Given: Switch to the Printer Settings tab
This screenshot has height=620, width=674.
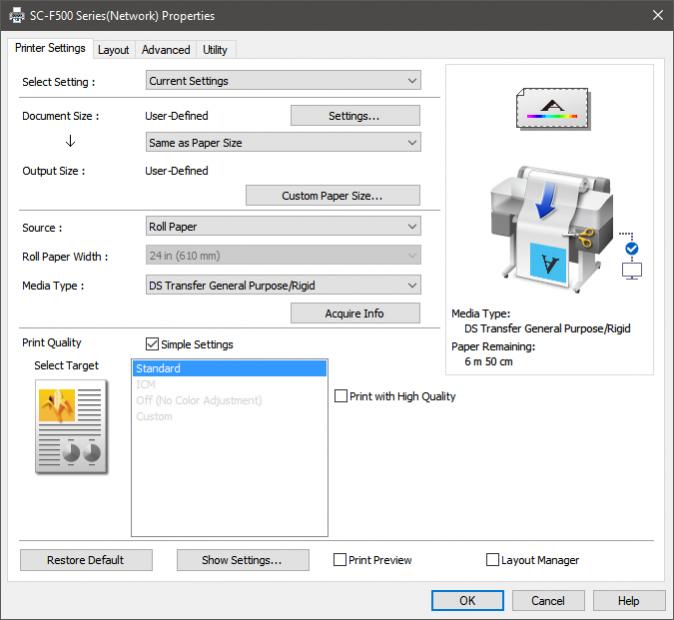Looking at the screenshot, I should [50, 48].
